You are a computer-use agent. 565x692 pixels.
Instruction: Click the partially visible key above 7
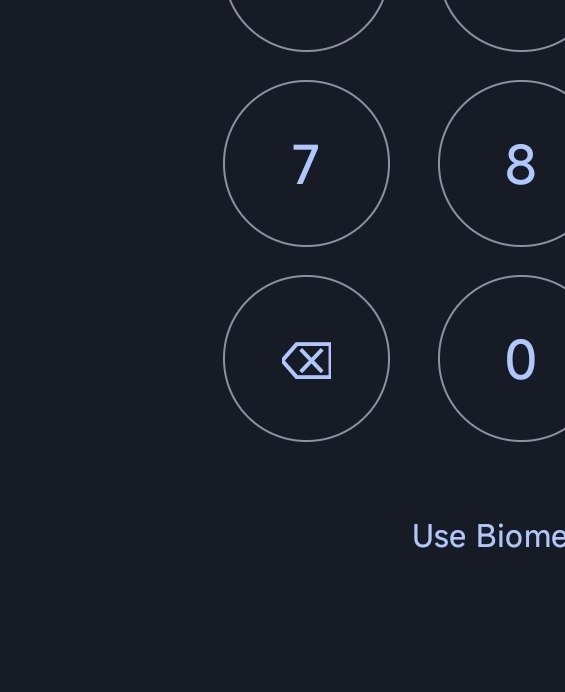point(306,24)
